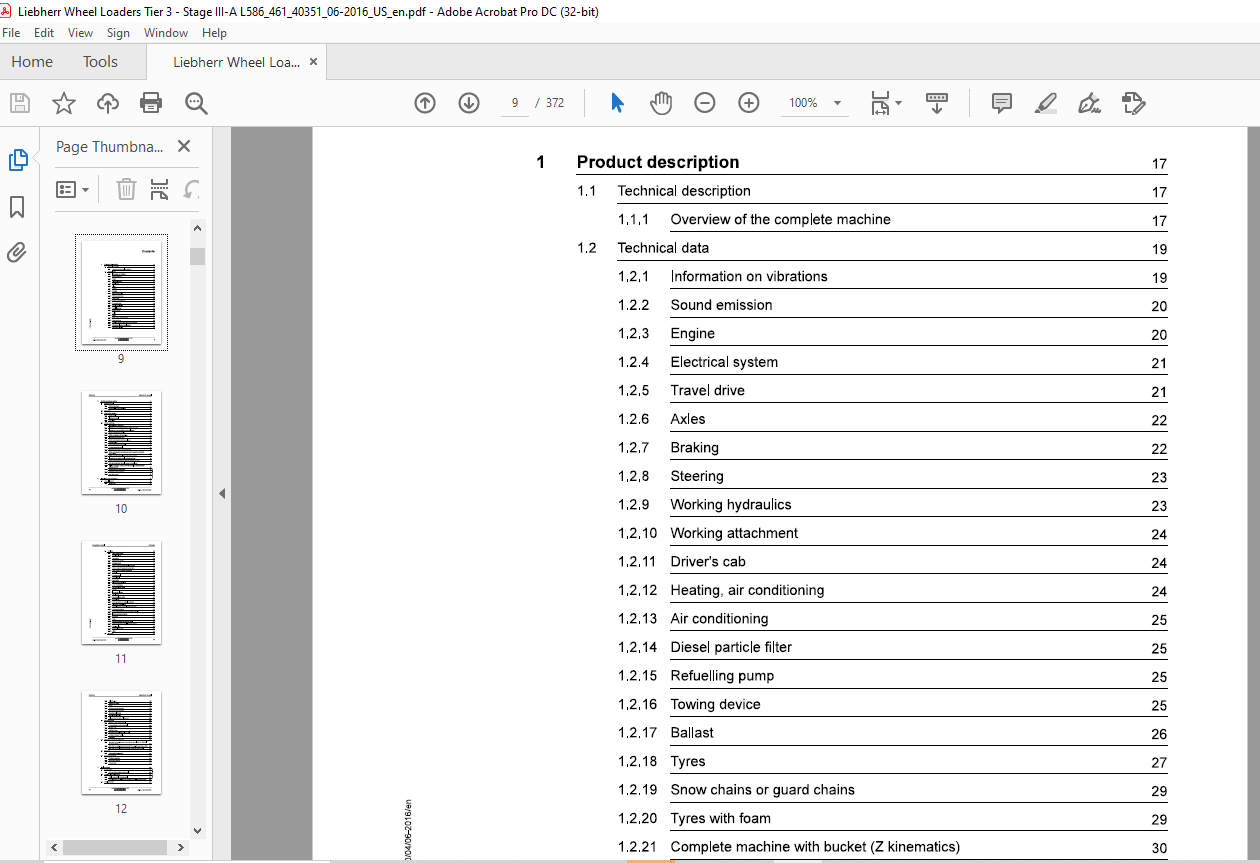The height and width of the screenshot is (863, 1260).
Task: Click the zoom in plus icon
Action: [749, 103]
